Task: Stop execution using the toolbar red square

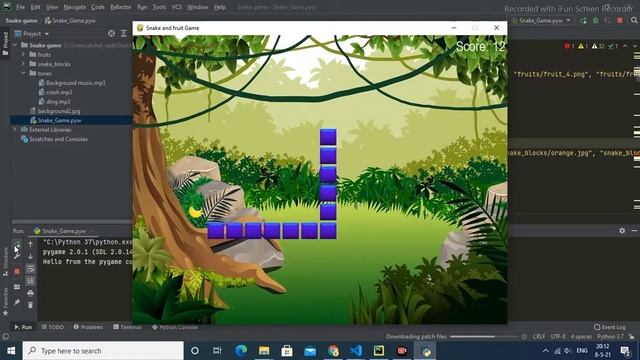Action: (620, 20)
